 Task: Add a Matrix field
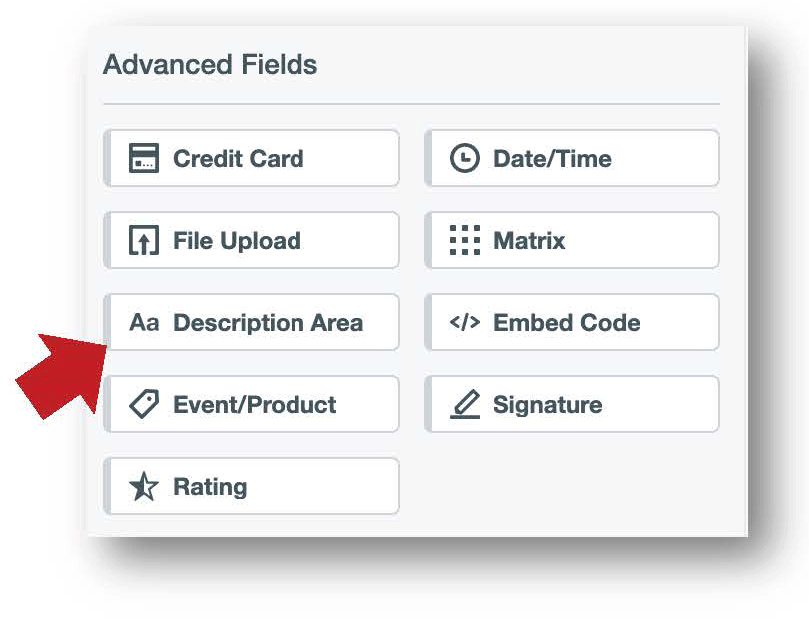coord(572,240)
